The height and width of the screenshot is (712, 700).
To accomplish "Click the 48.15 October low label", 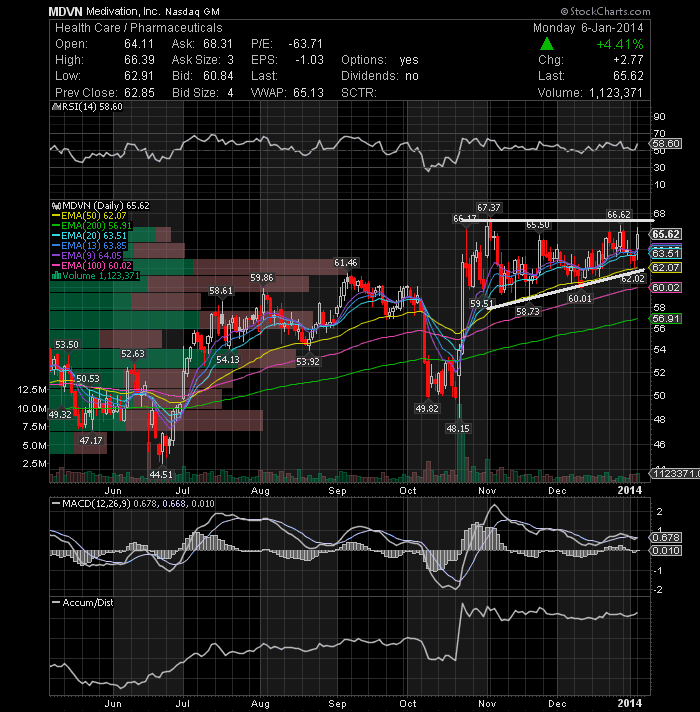I will pos(458,428).
